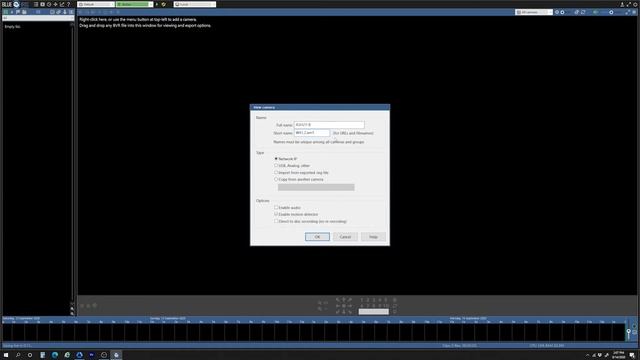The width and height of the screenshot is (640, 360).
Task: Open the third top toolbar dropdown
Action: click(195, 4)
